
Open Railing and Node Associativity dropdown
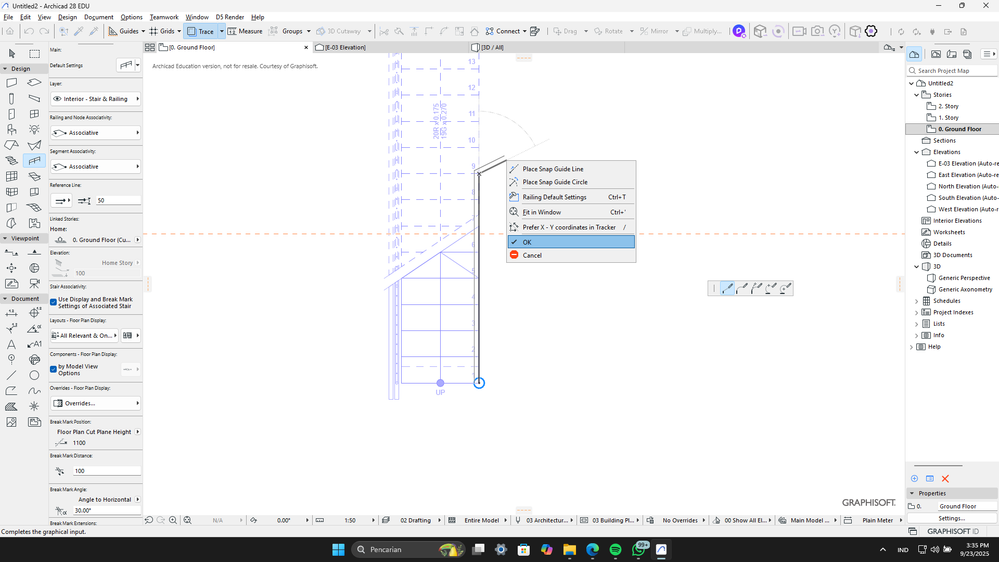(x=96, y=133)
